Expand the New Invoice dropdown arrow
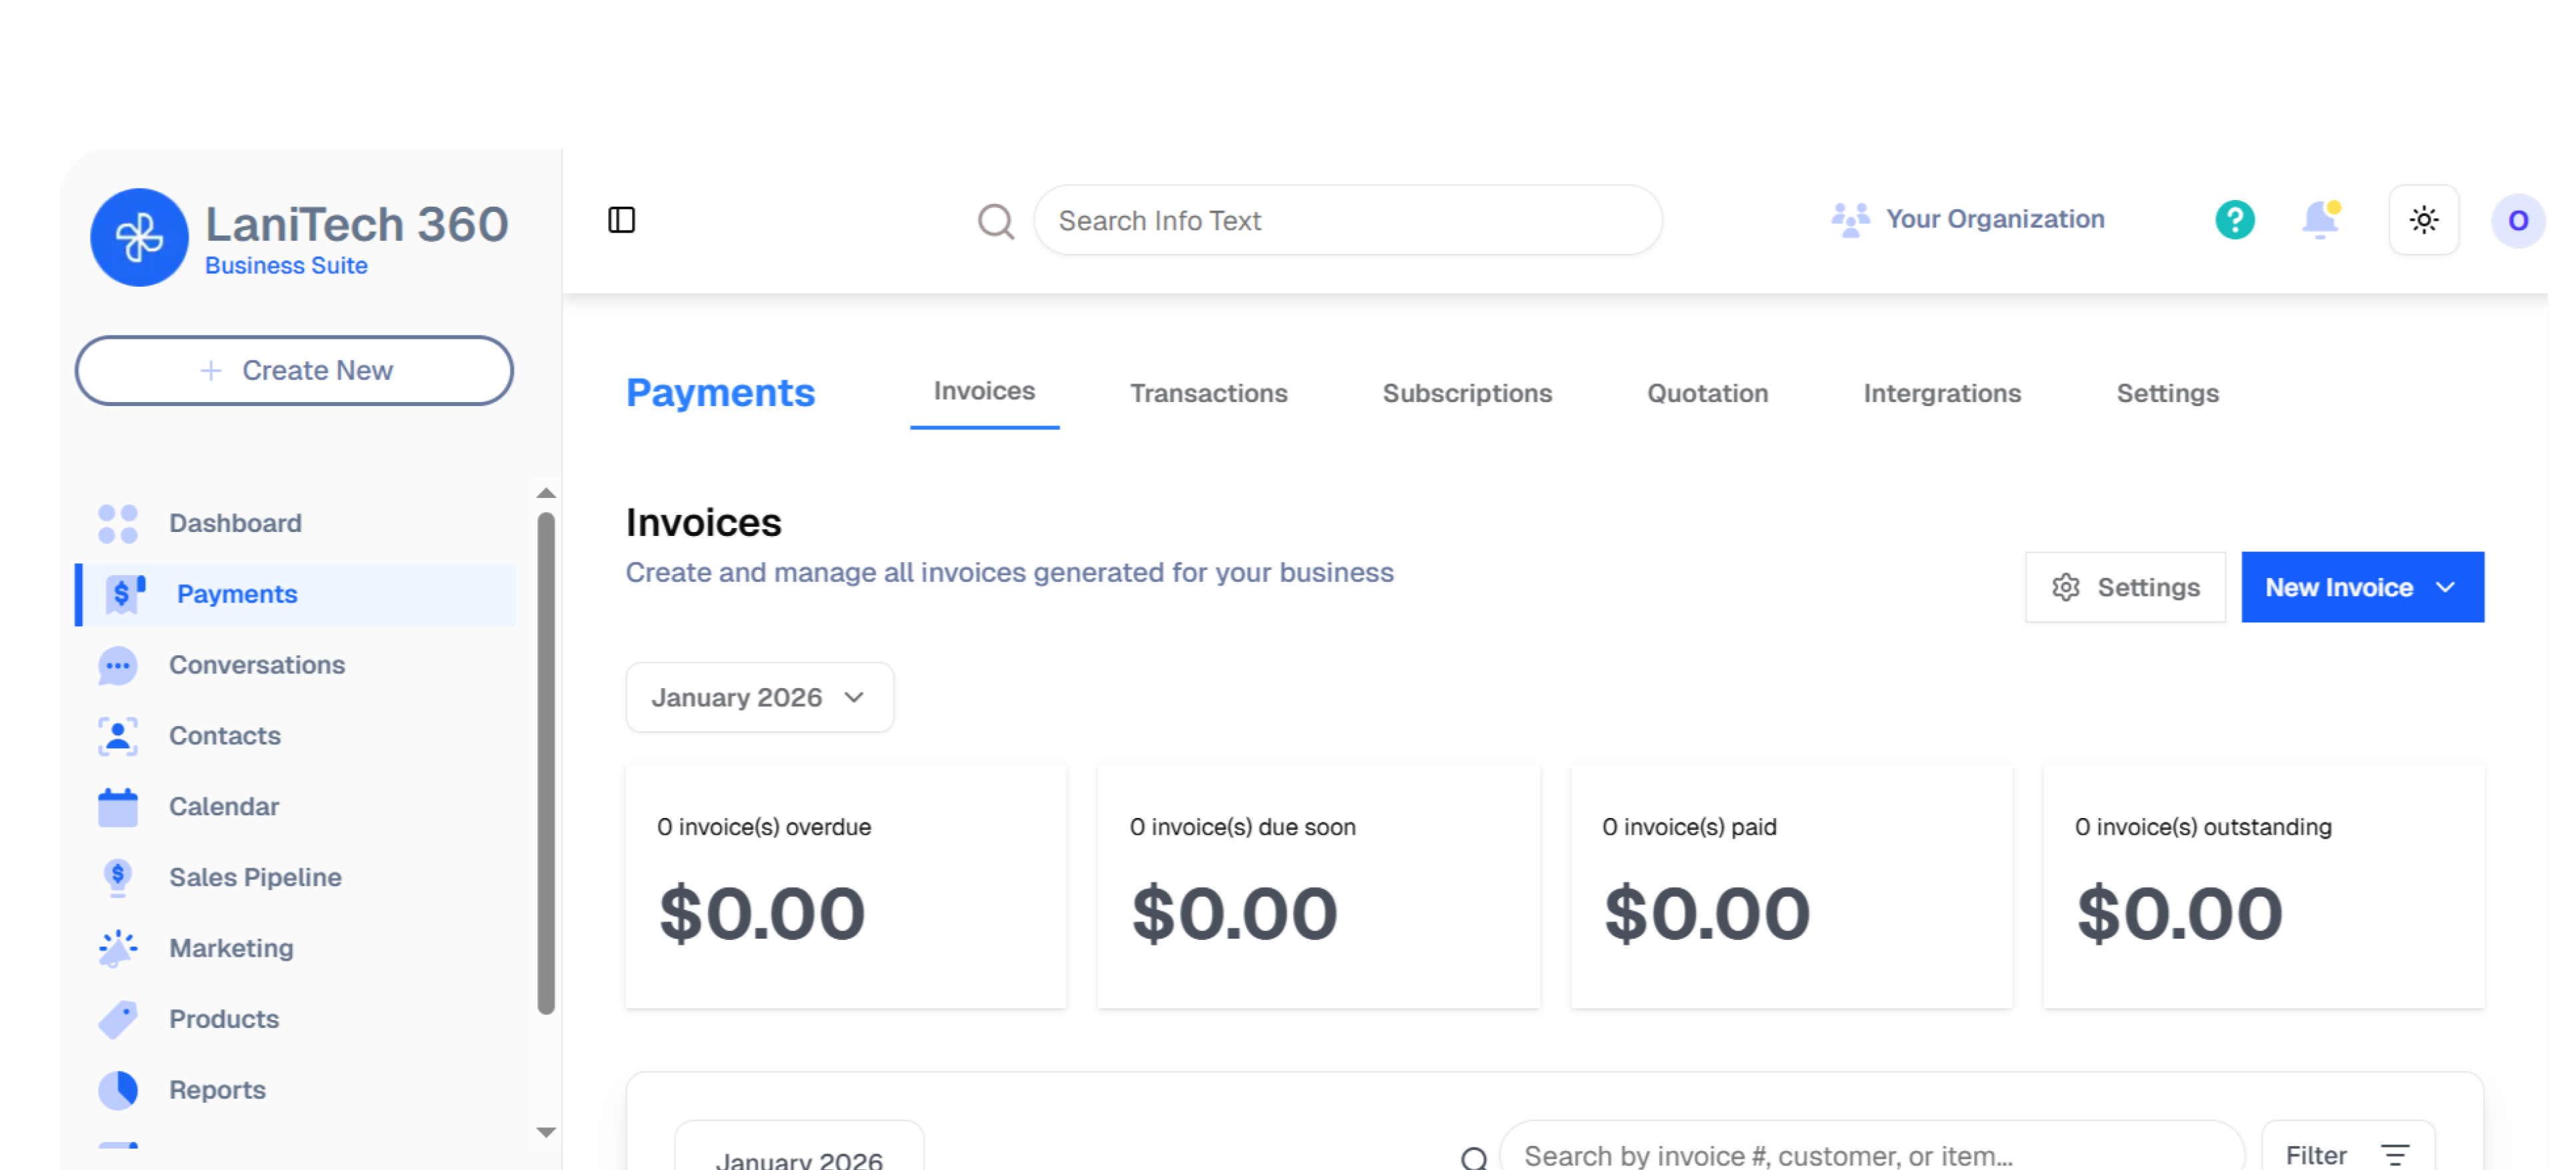 pos(2445,587)
